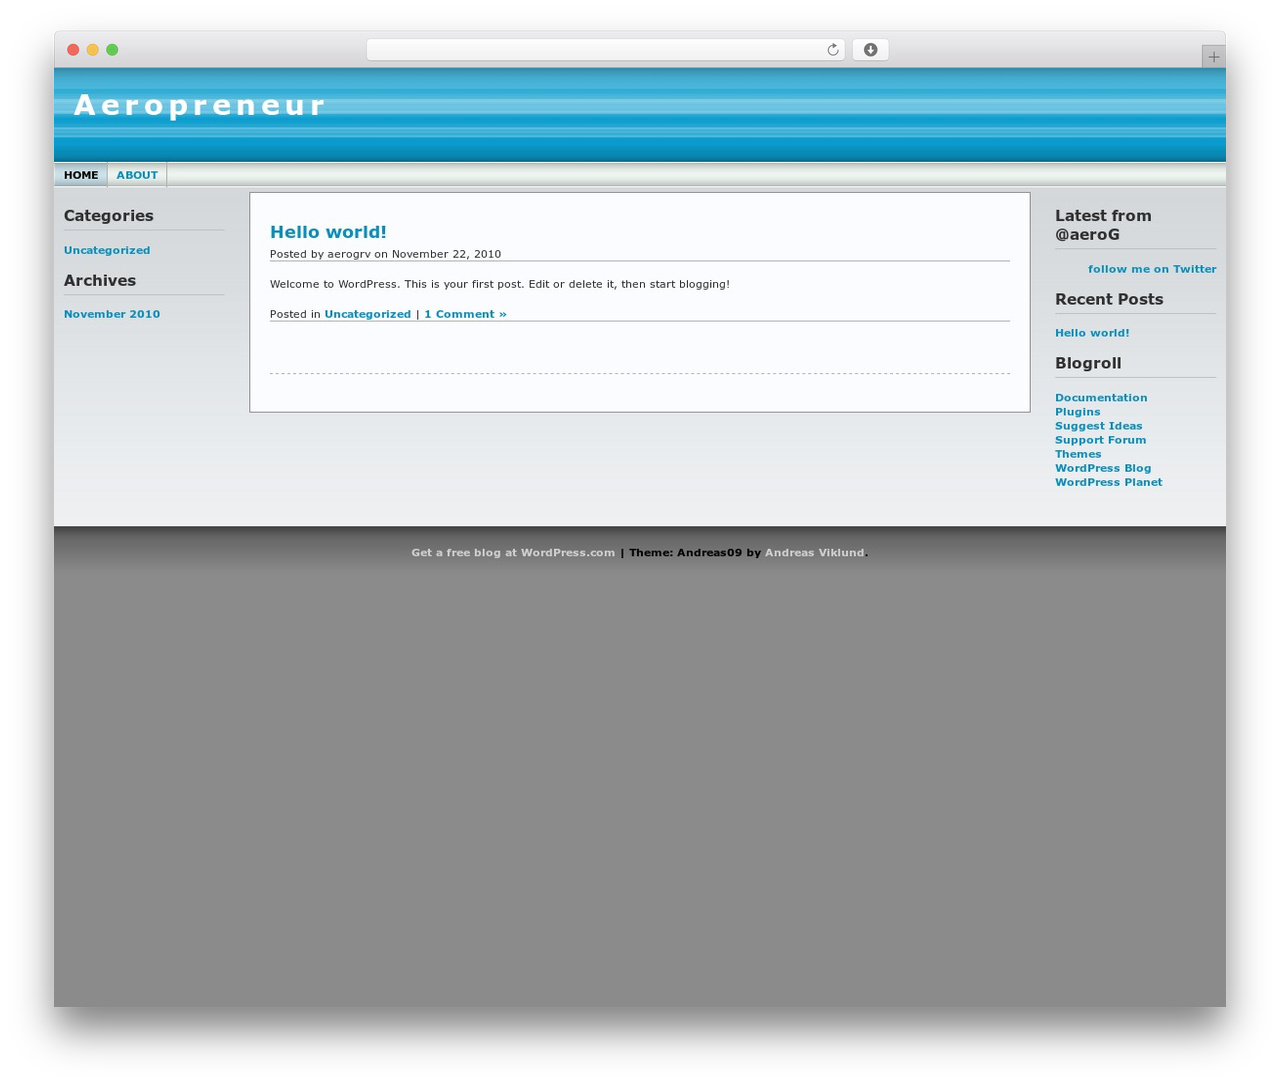Click follow me on Twitter link
Screen dimensions: 1280x1084
pos(1152,269)
